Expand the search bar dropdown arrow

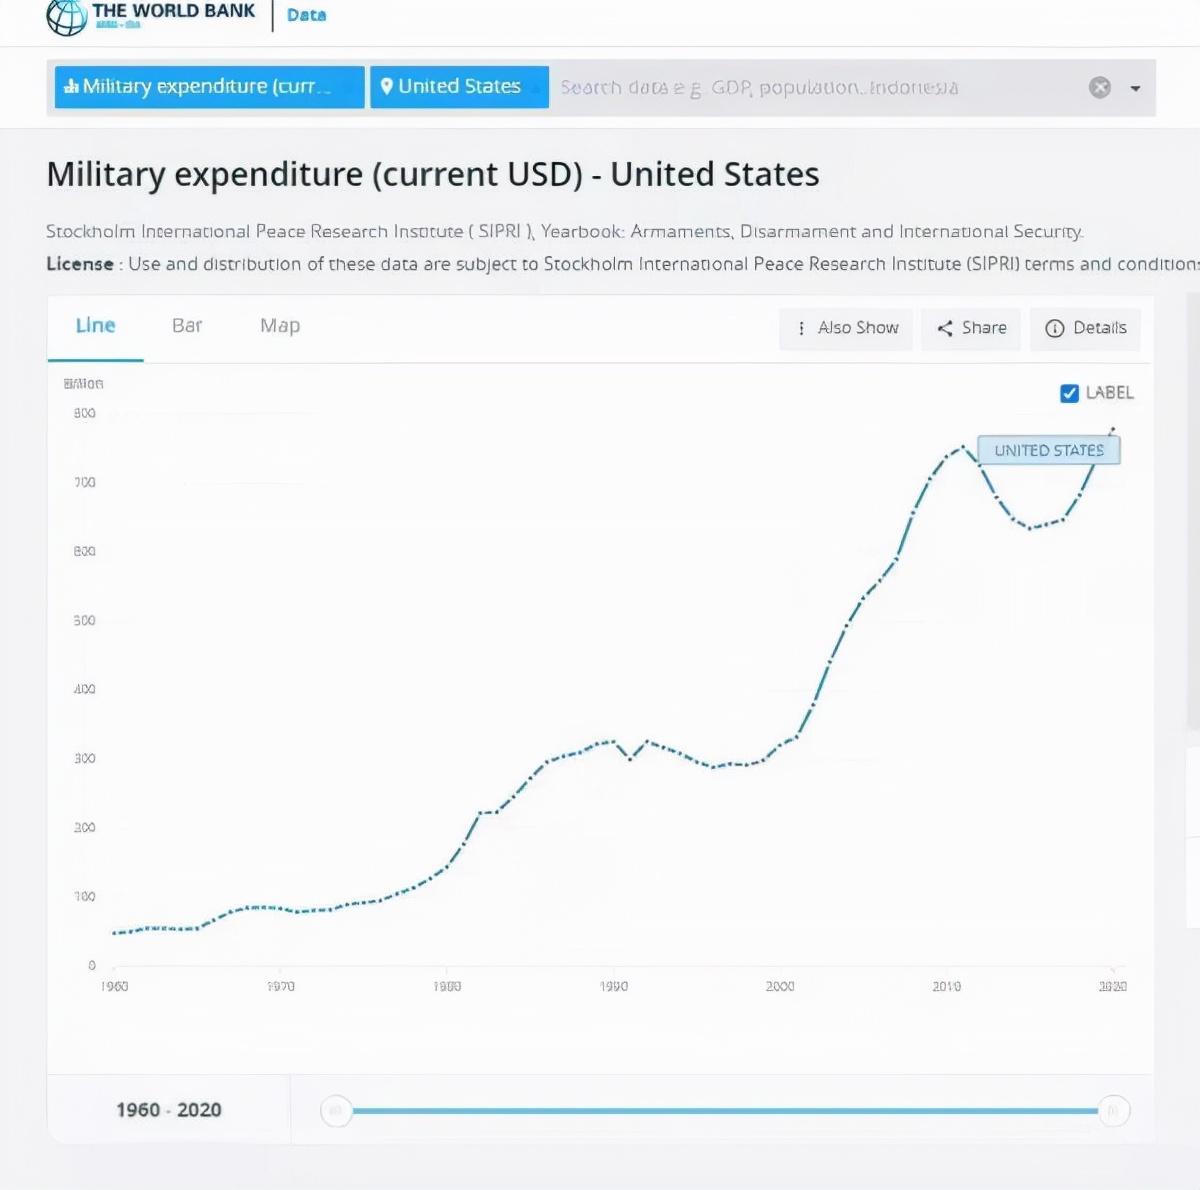1135,88
